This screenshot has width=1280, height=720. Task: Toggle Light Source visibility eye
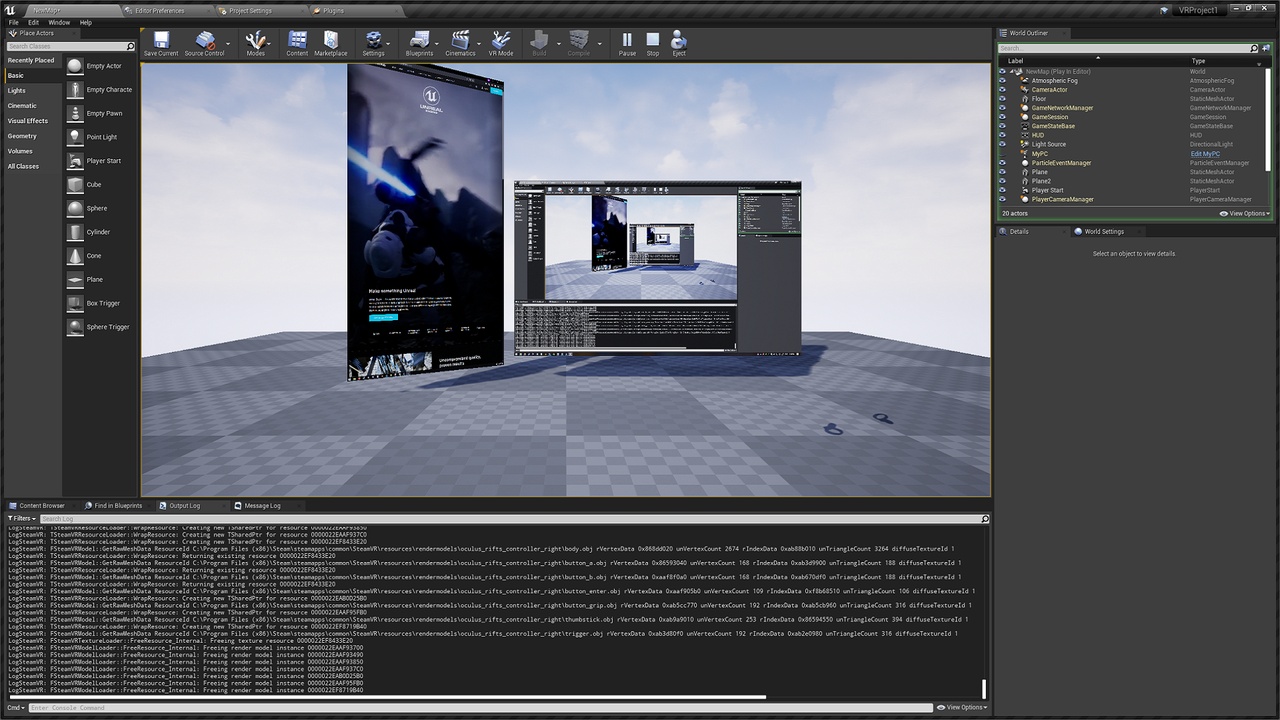[1003, 144]
